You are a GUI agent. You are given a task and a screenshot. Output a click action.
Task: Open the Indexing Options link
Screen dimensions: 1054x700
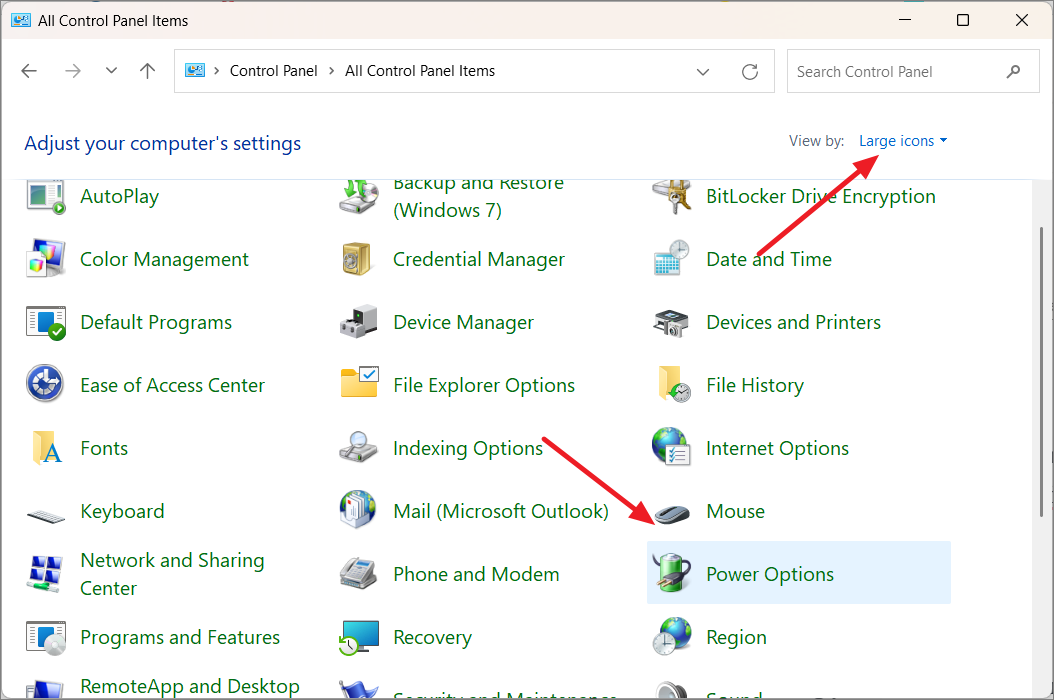pos(468,448)
